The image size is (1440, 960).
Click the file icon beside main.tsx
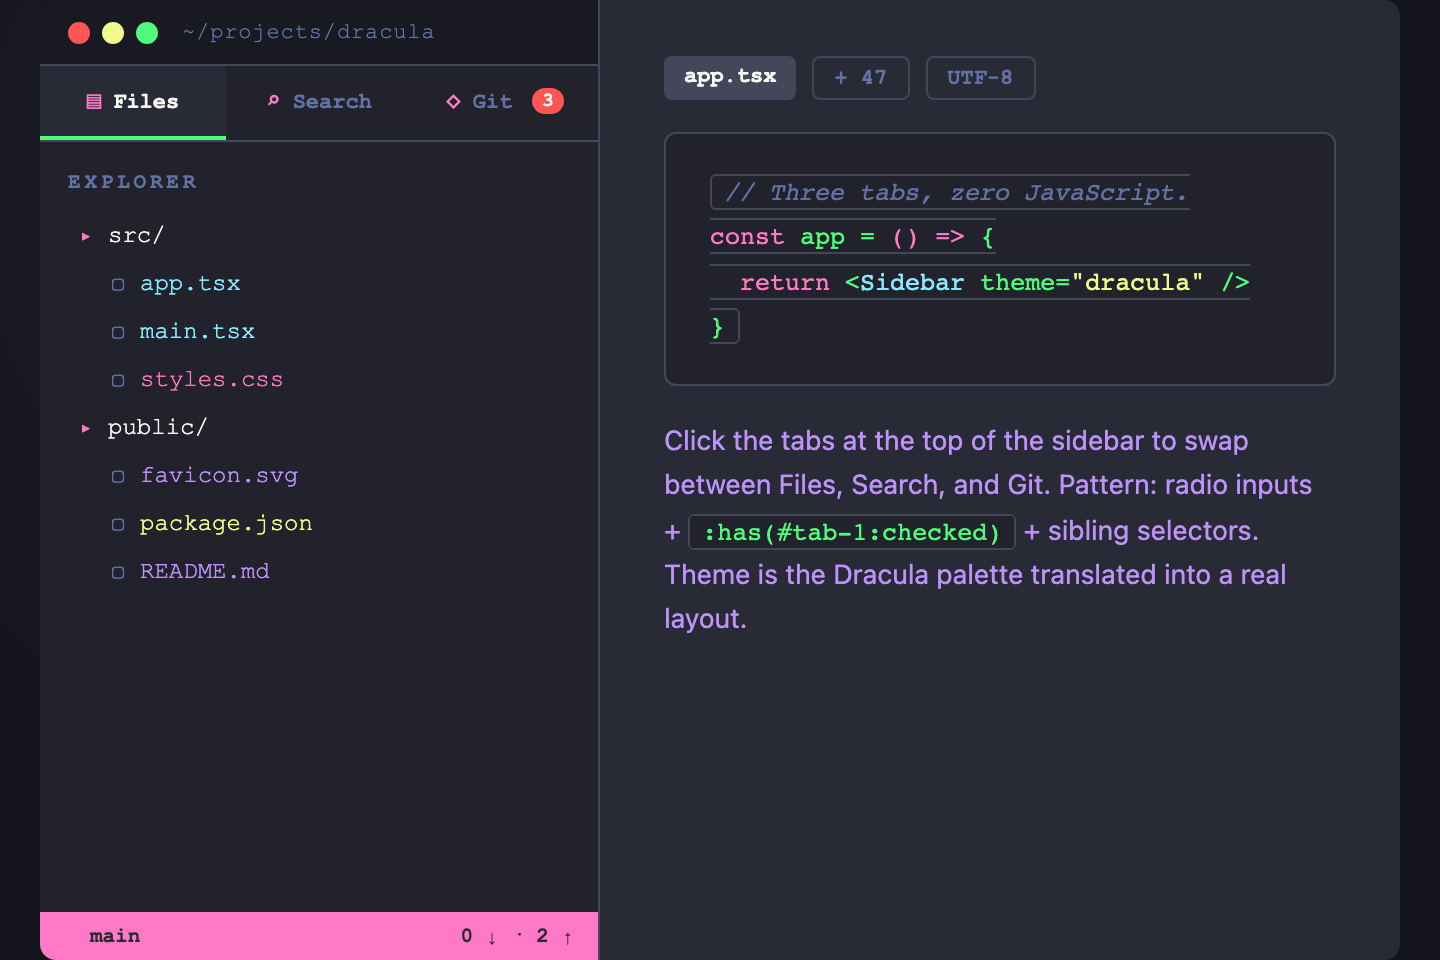(118, 333)
